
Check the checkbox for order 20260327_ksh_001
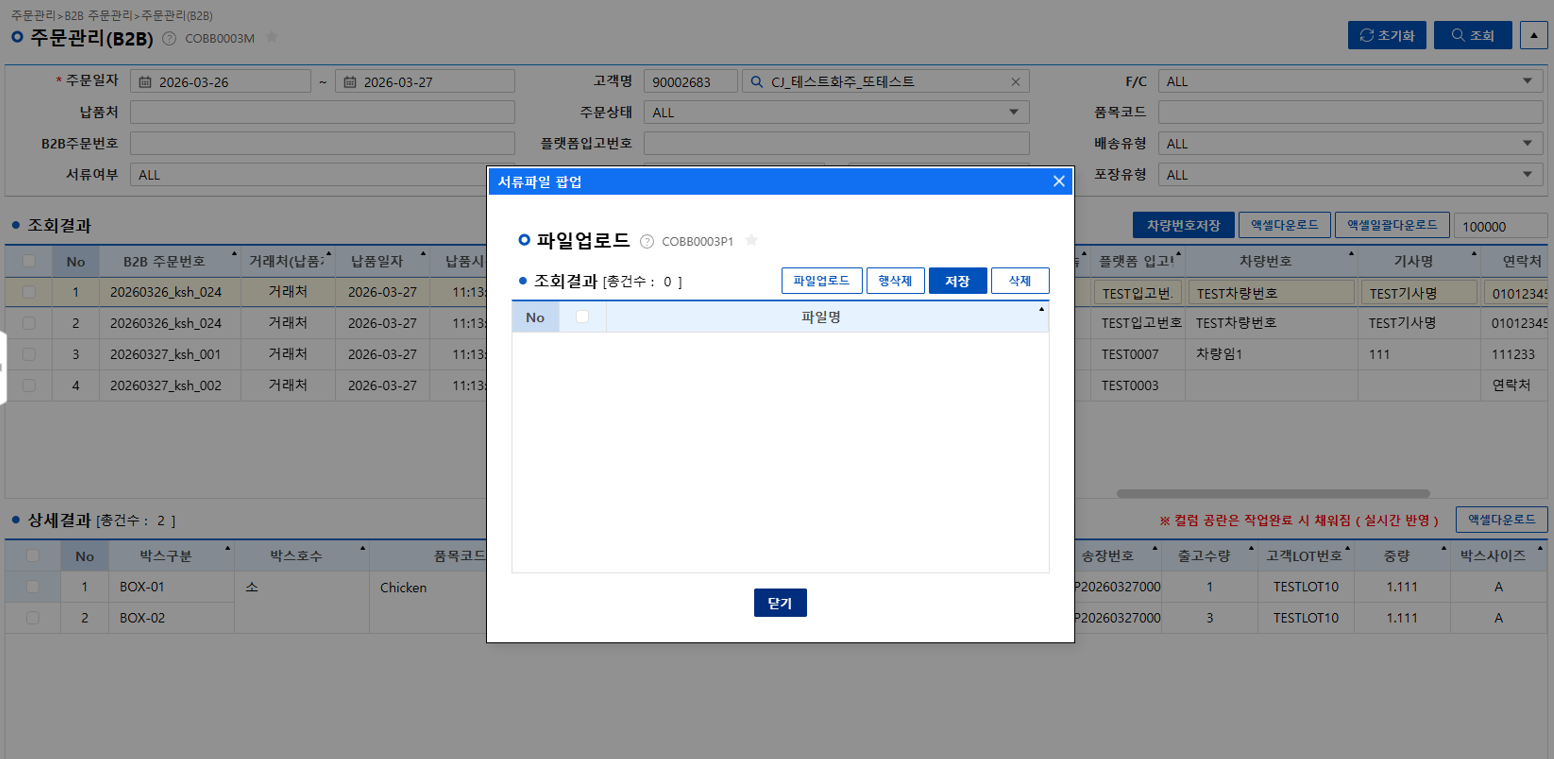click(30, 354)
